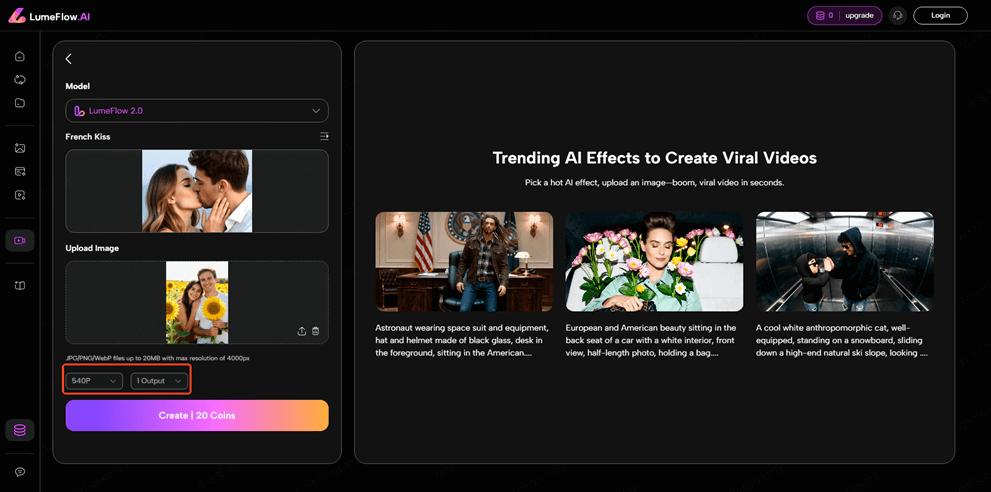991x492 pixels.
Task: Open the 540P resolution dropdown
Action: pos(94,381)
